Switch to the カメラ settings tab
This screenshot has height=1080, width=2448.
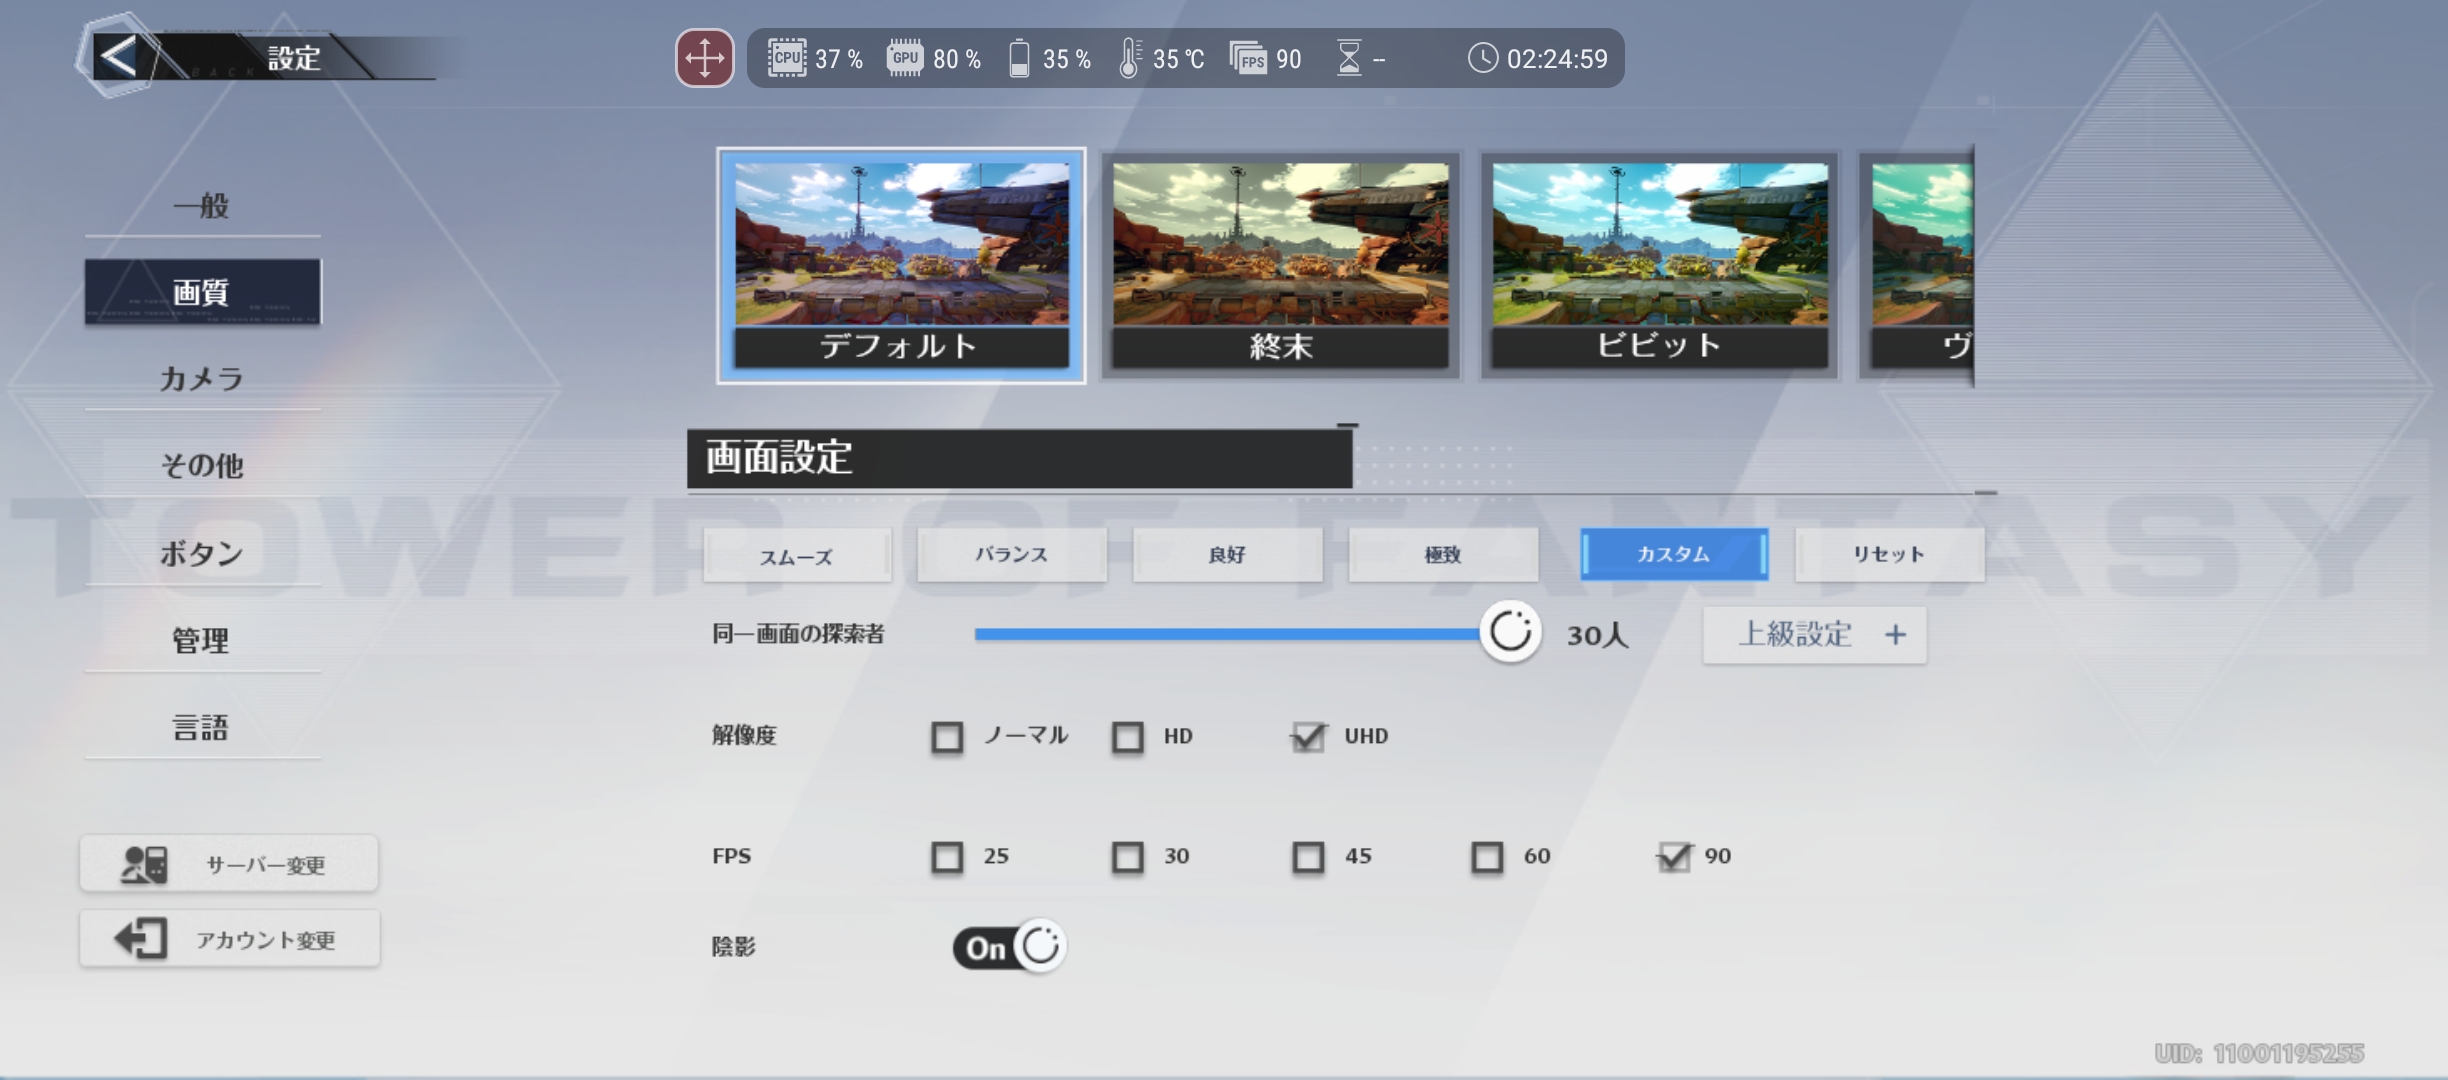click(x=201, y=378)
